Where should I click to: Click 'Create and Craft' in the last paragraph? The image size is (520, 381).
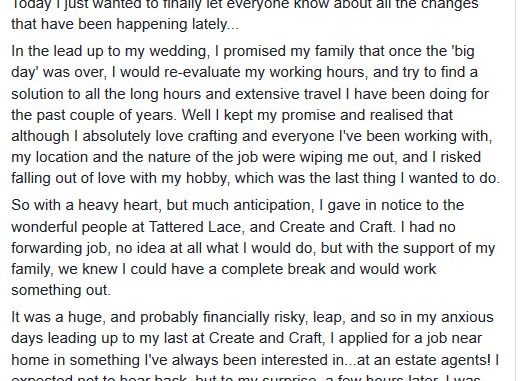click(265, 338)
